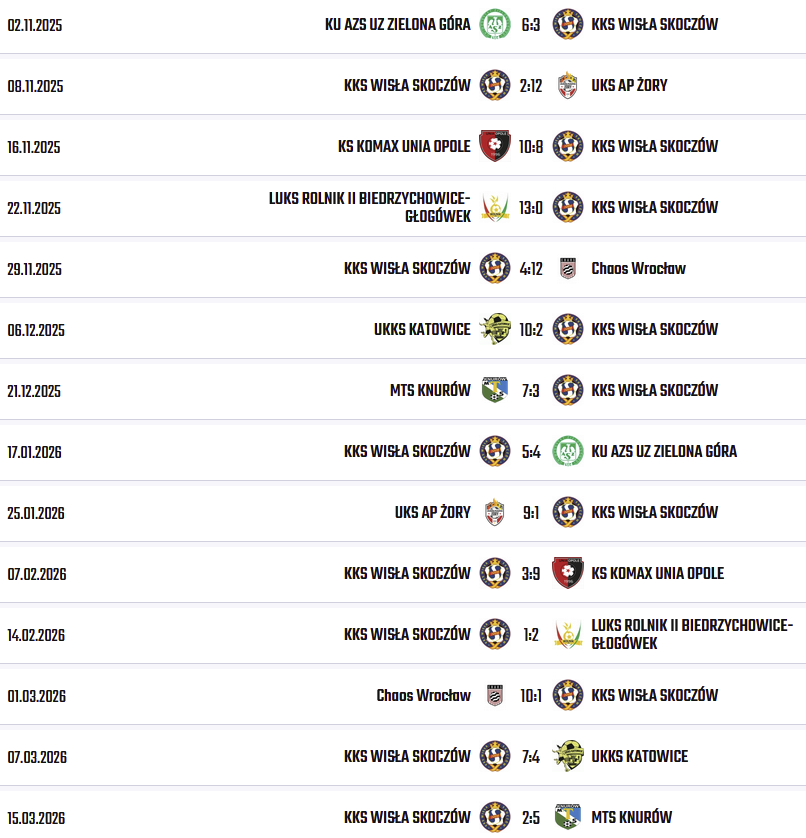This screenshot has height=838, width=806.
Task: Click LUKS Rolnik II crest in 22.11.2025 match
Action: [494, 207]
